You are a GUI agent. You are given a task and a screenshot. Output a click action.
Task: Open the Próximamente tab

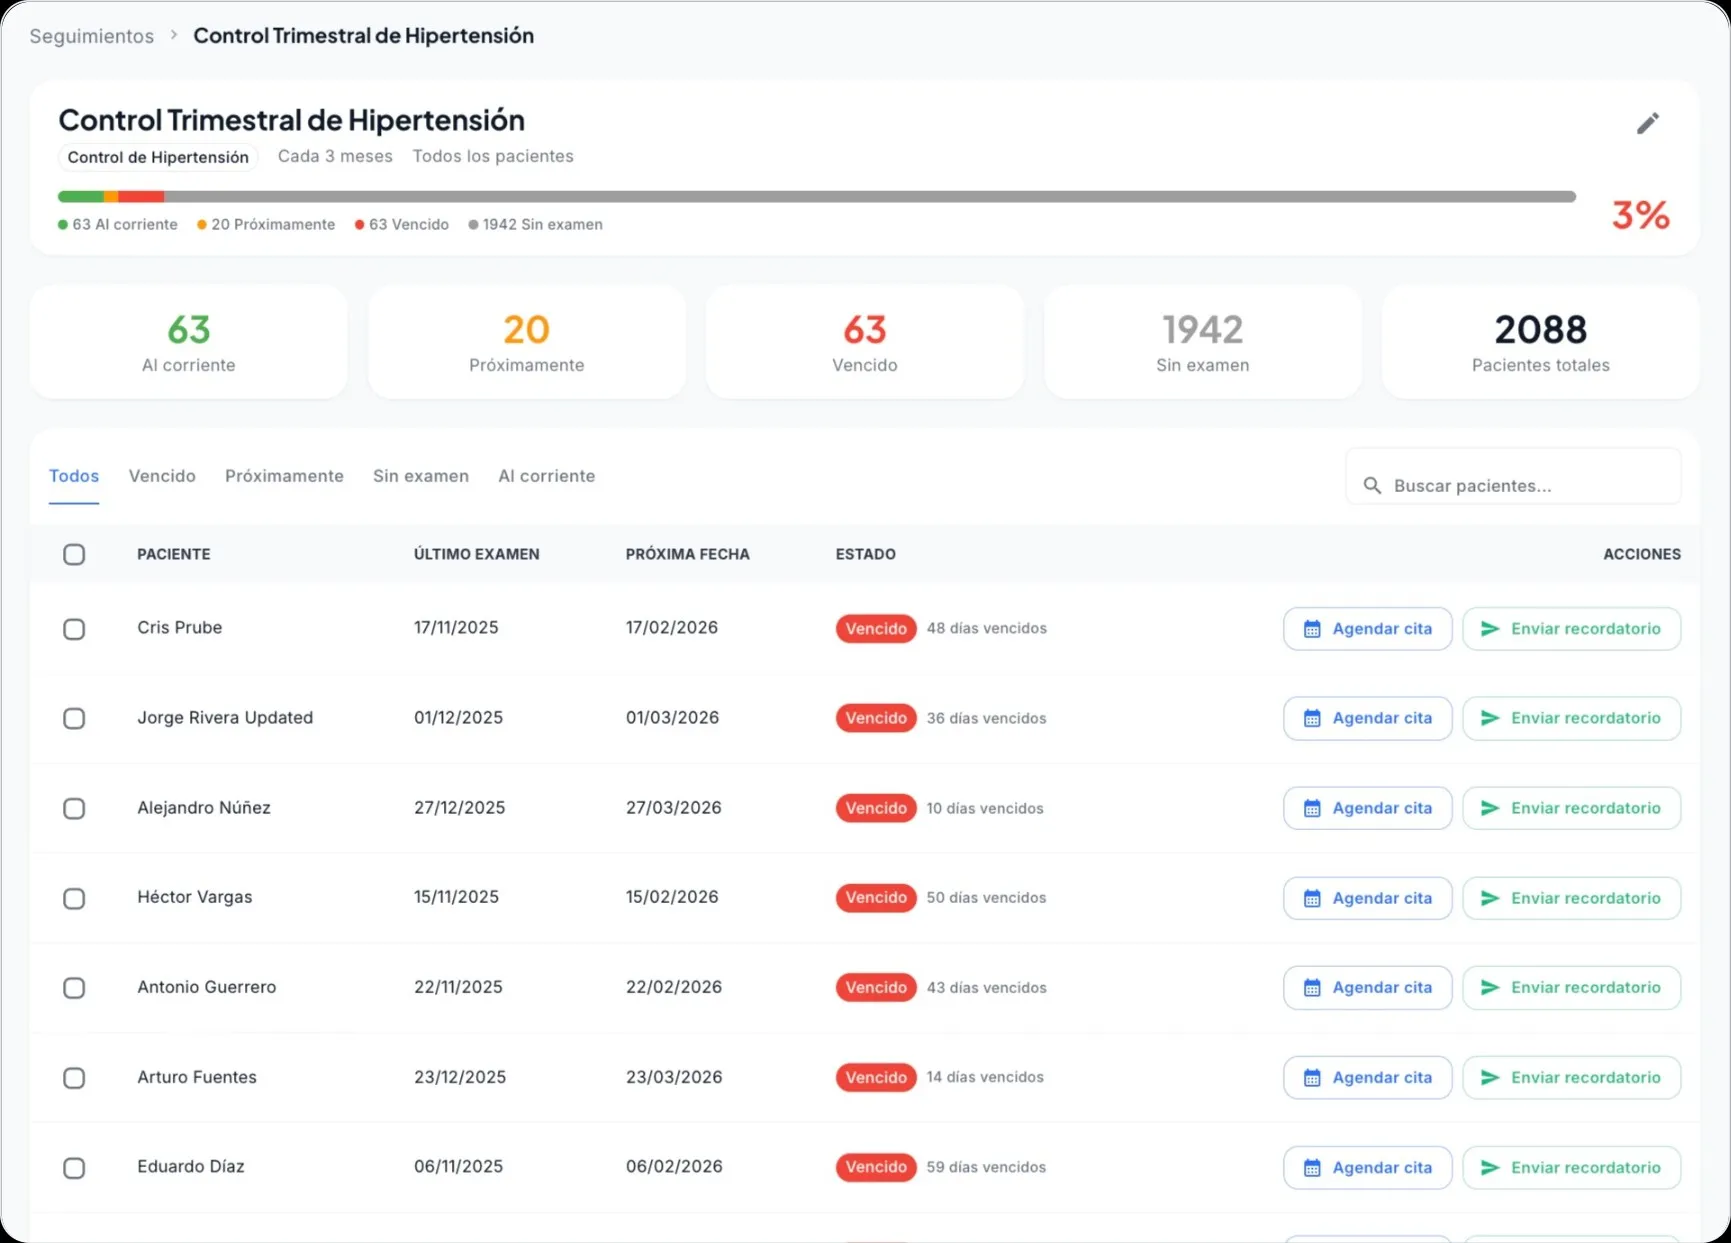[x=284, y=476]
